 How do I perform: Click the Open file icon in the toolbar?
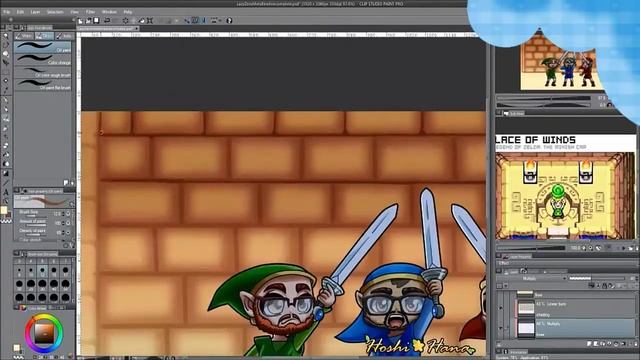(x=89, y=20)
